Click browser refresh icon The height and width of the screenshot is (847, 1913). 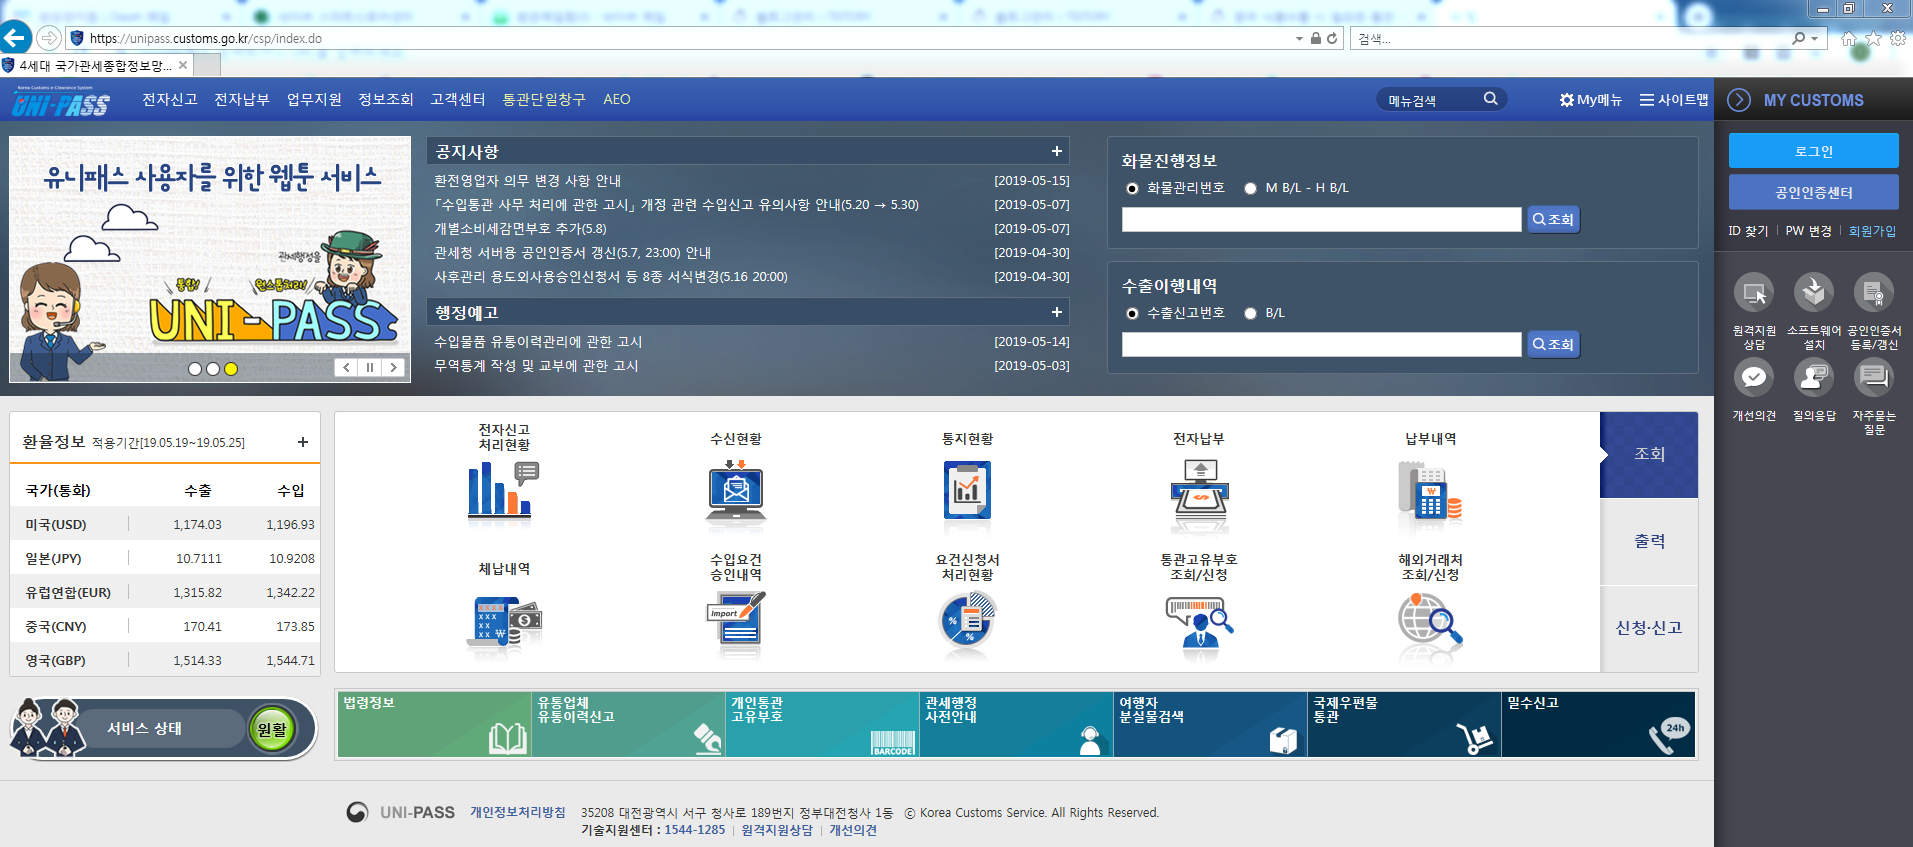1332,38
